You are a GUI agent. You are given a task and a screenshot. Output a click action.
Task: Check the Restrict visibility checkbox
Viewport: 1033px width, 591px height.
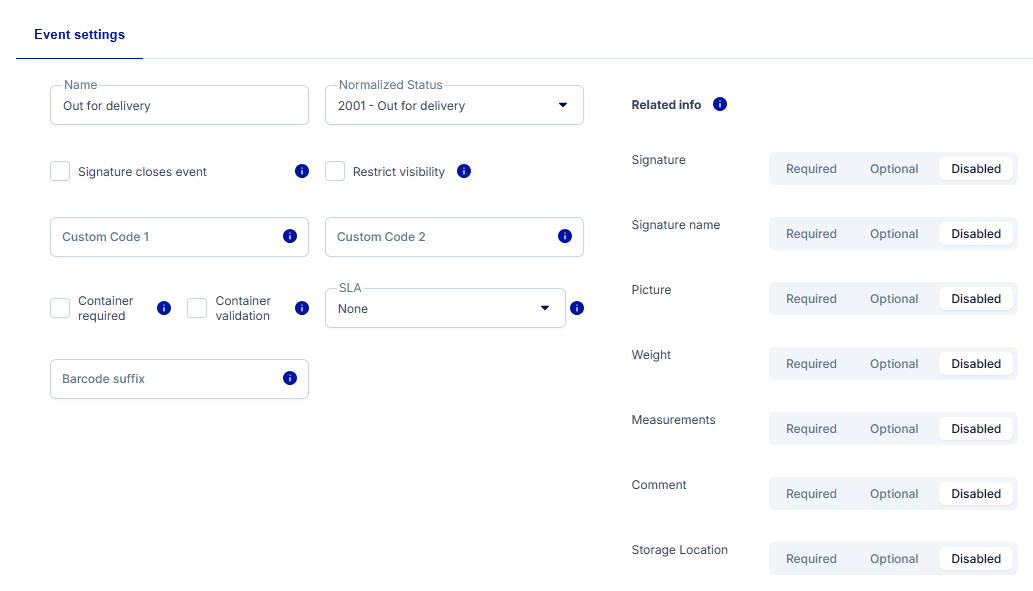tap(335, 171)
